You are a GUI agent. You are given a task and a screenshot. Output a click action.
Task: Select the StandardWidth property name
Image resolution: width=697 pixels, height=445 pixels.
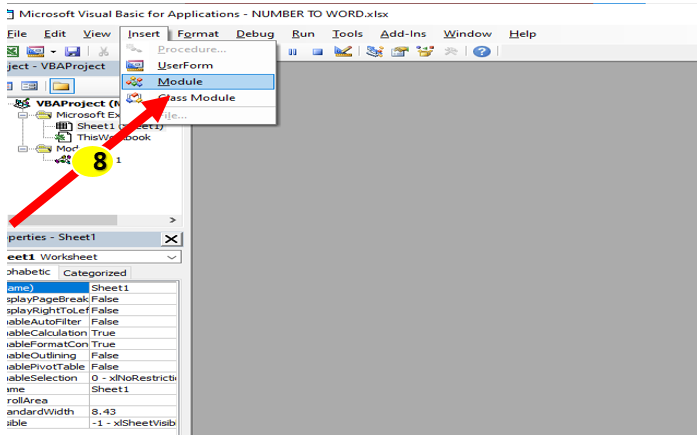(x=48, y=412)
